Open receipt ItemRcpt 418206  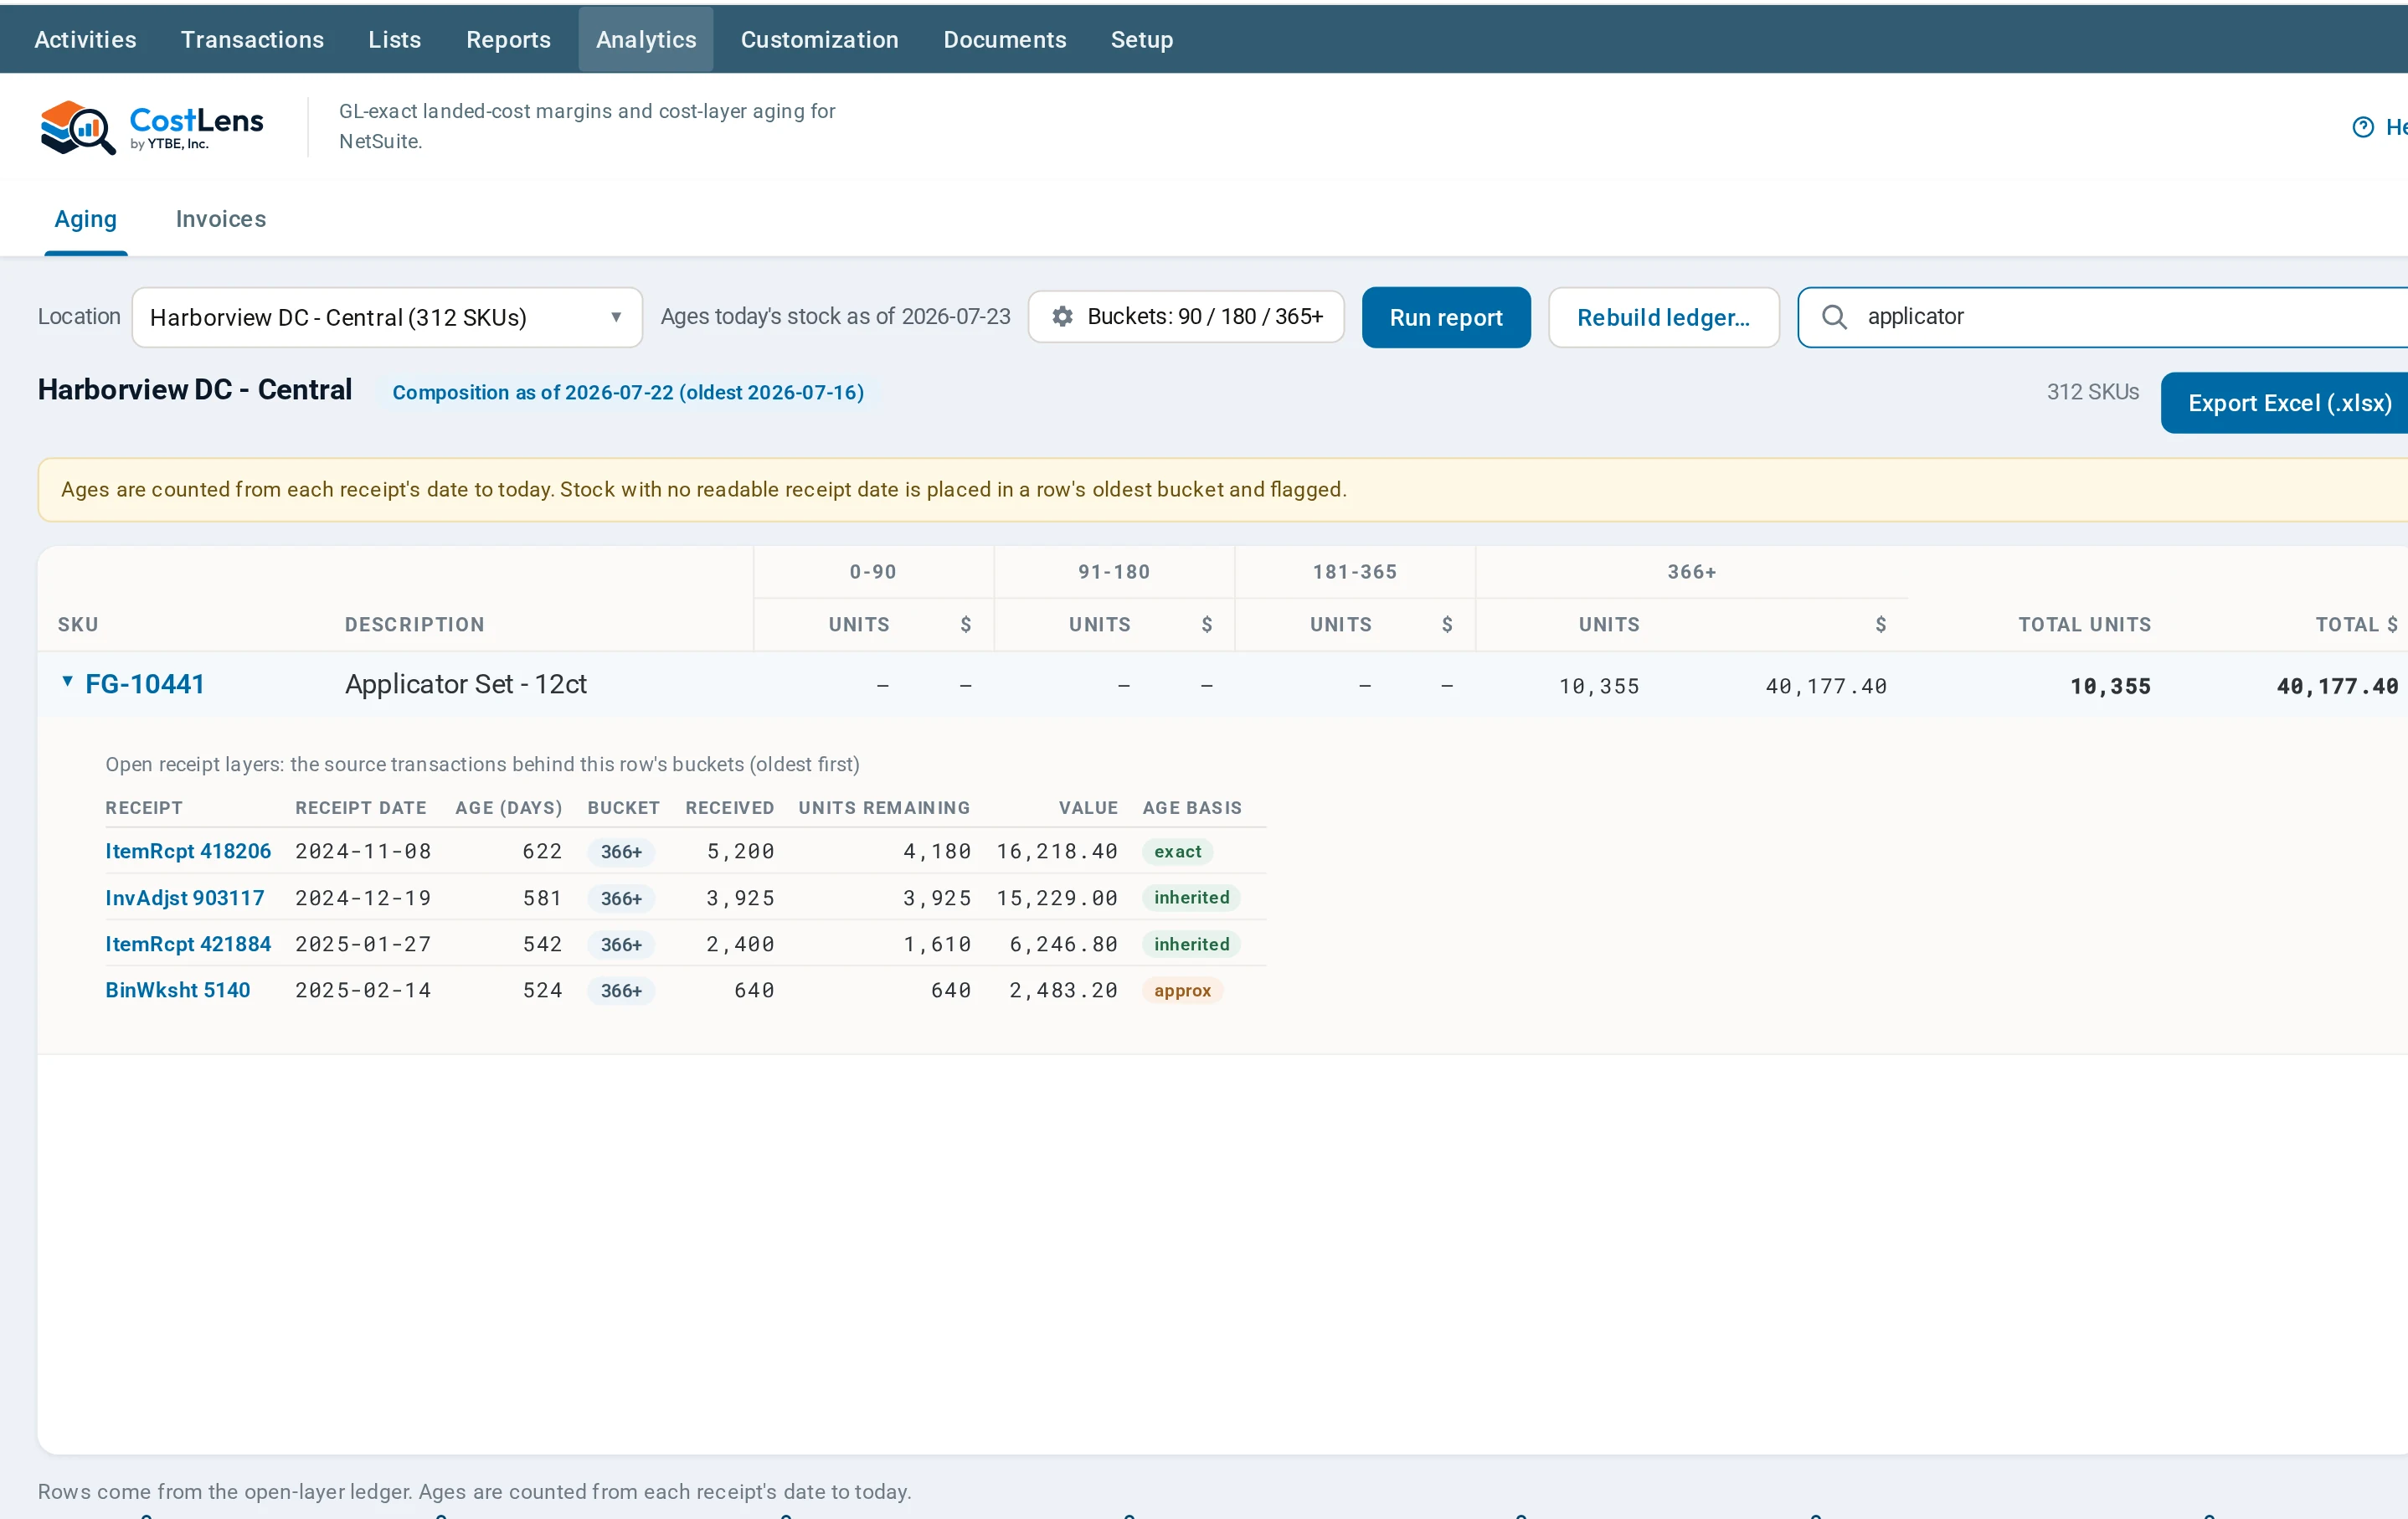[188, 851]
